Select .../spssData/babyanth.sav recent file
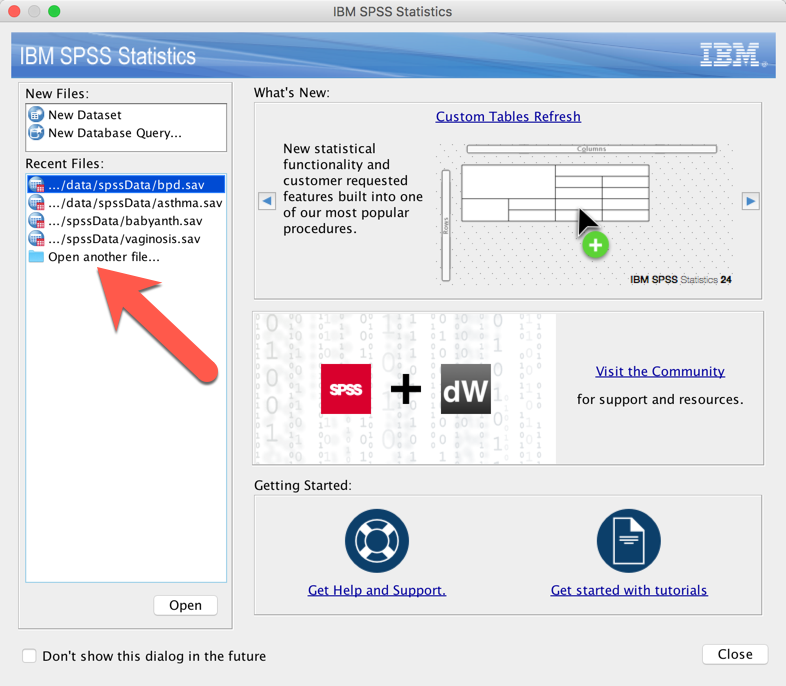The image size is (786, 686). pos(126,221)
